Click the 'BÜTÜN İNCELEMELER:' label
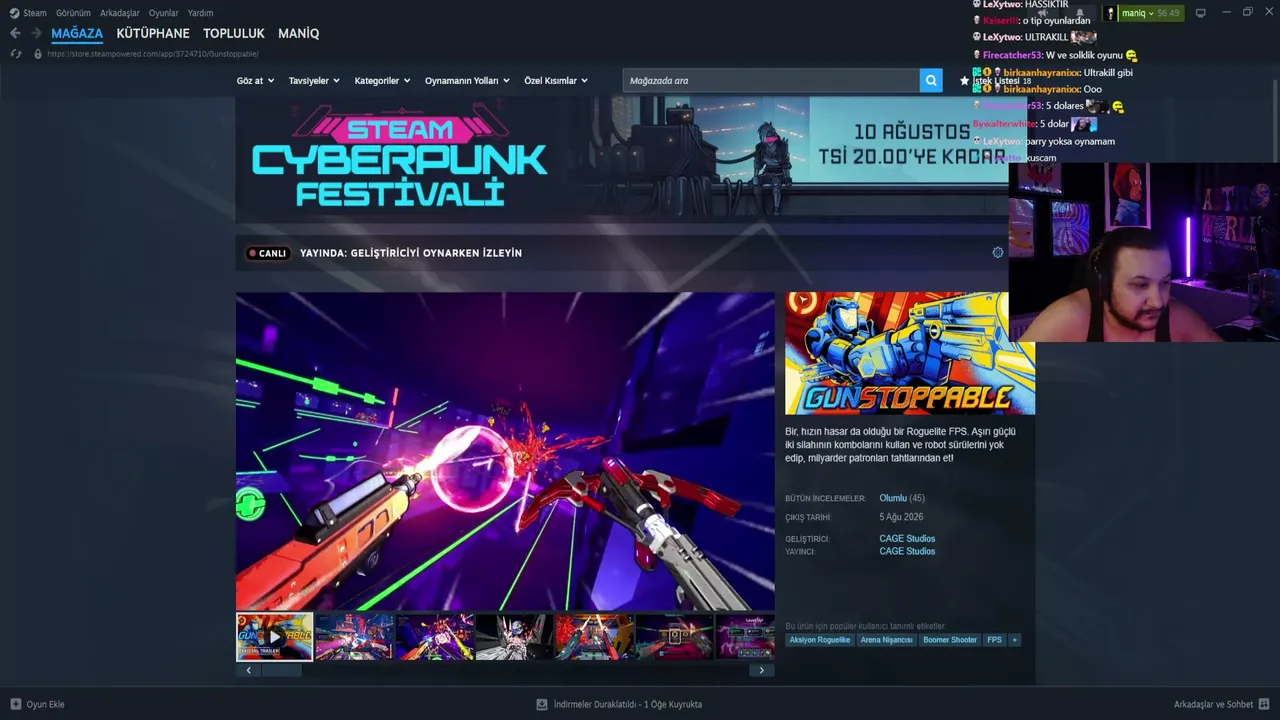Screen dimensions: 1280x720 tap(825, 498)
